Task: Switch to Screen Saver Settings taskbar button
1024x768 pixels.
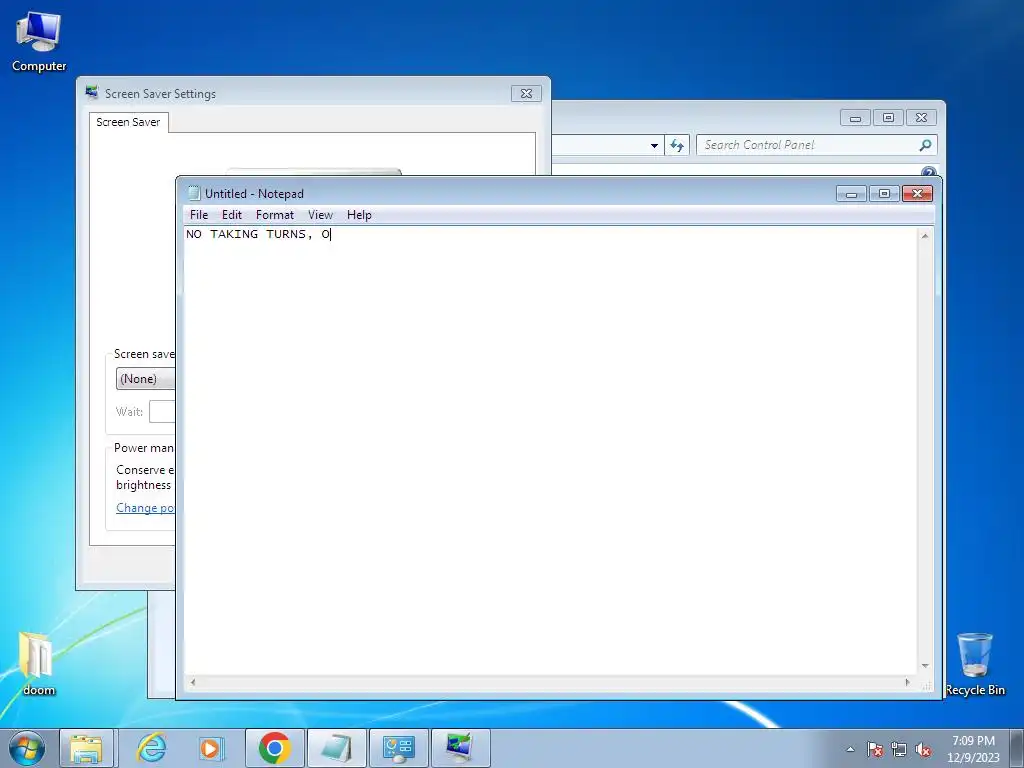Action: click(460, 748)
